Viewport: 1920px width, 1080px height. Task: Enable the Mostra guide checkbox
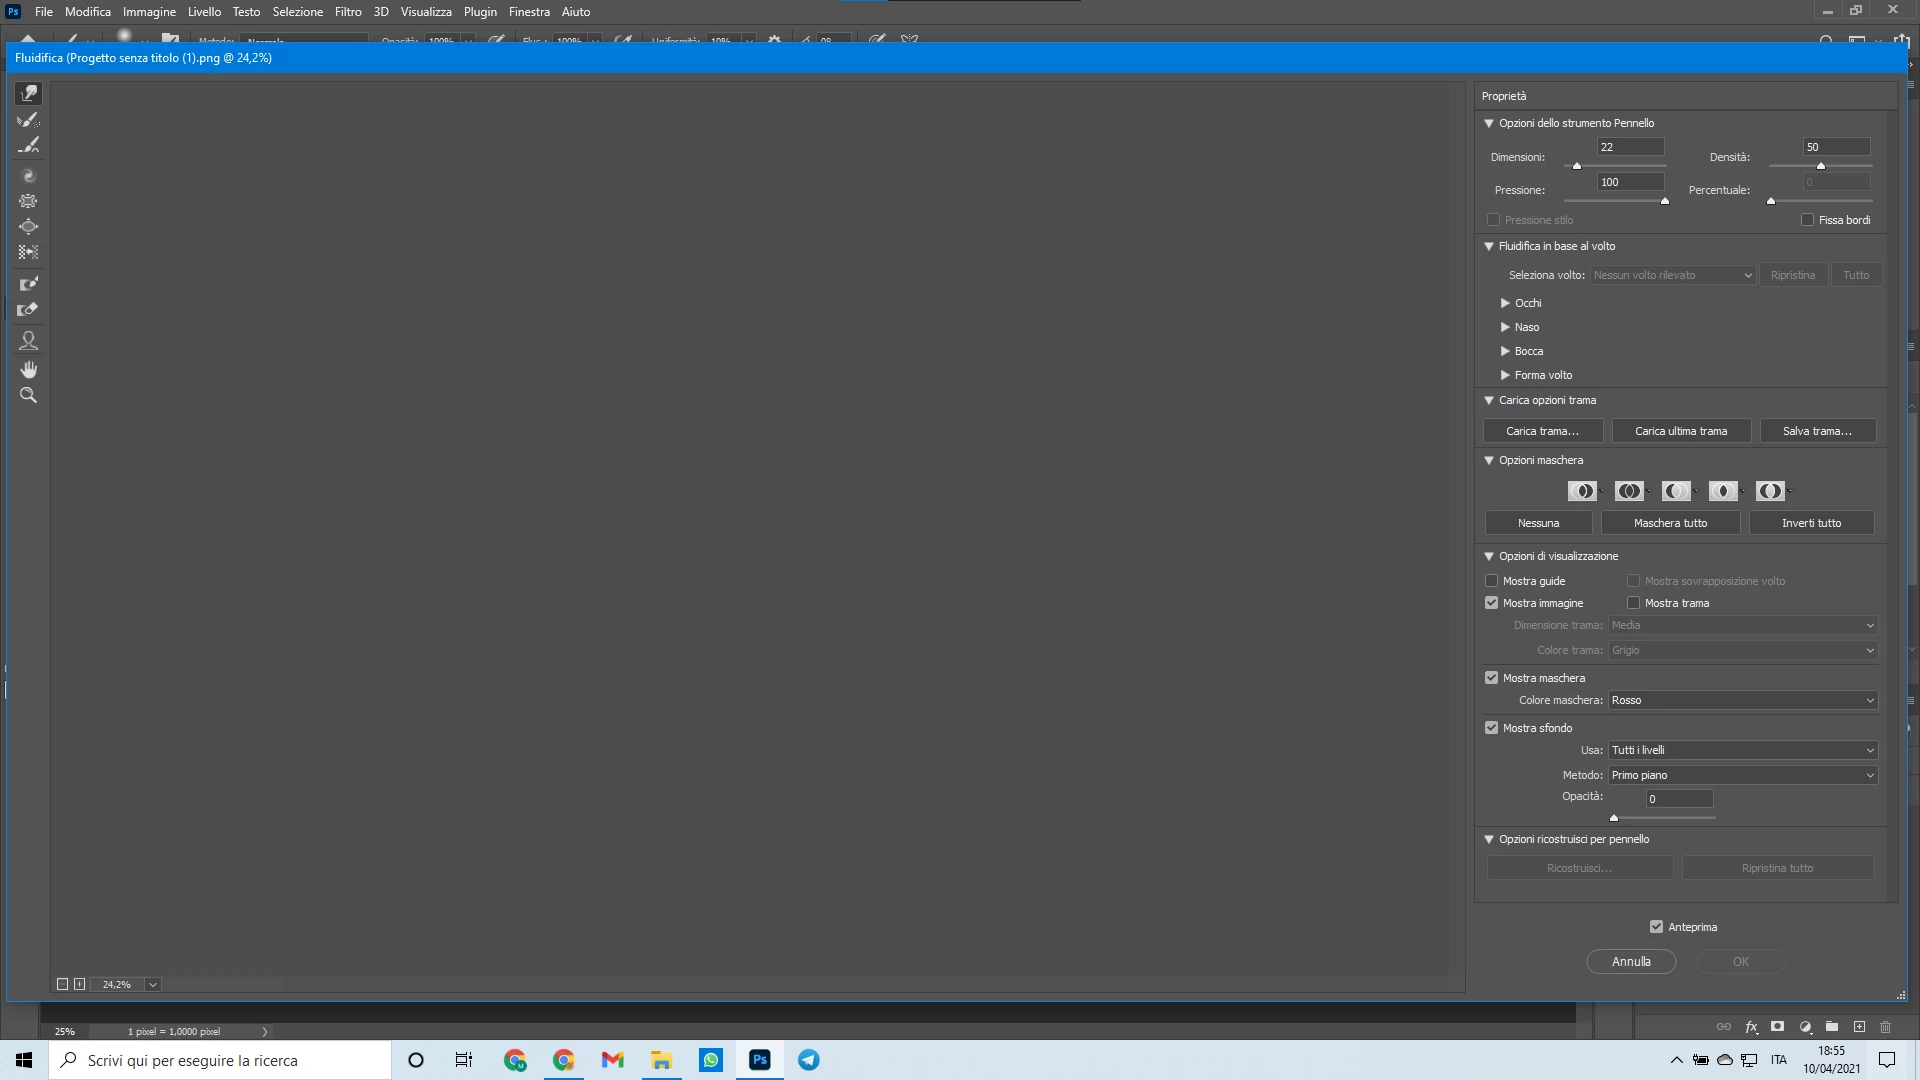1492,581
